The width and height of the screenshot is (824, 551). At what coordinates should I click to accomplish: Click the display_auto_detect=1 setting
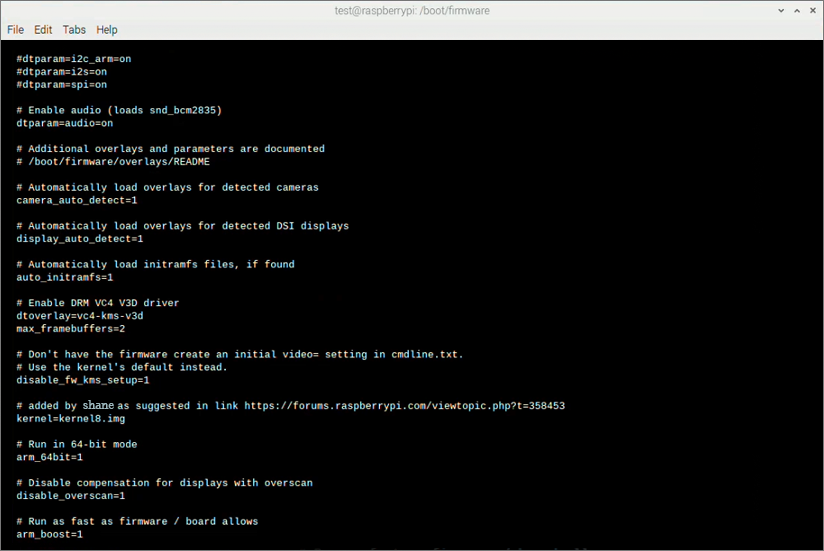pyautogui.click(x=80, y=239)
